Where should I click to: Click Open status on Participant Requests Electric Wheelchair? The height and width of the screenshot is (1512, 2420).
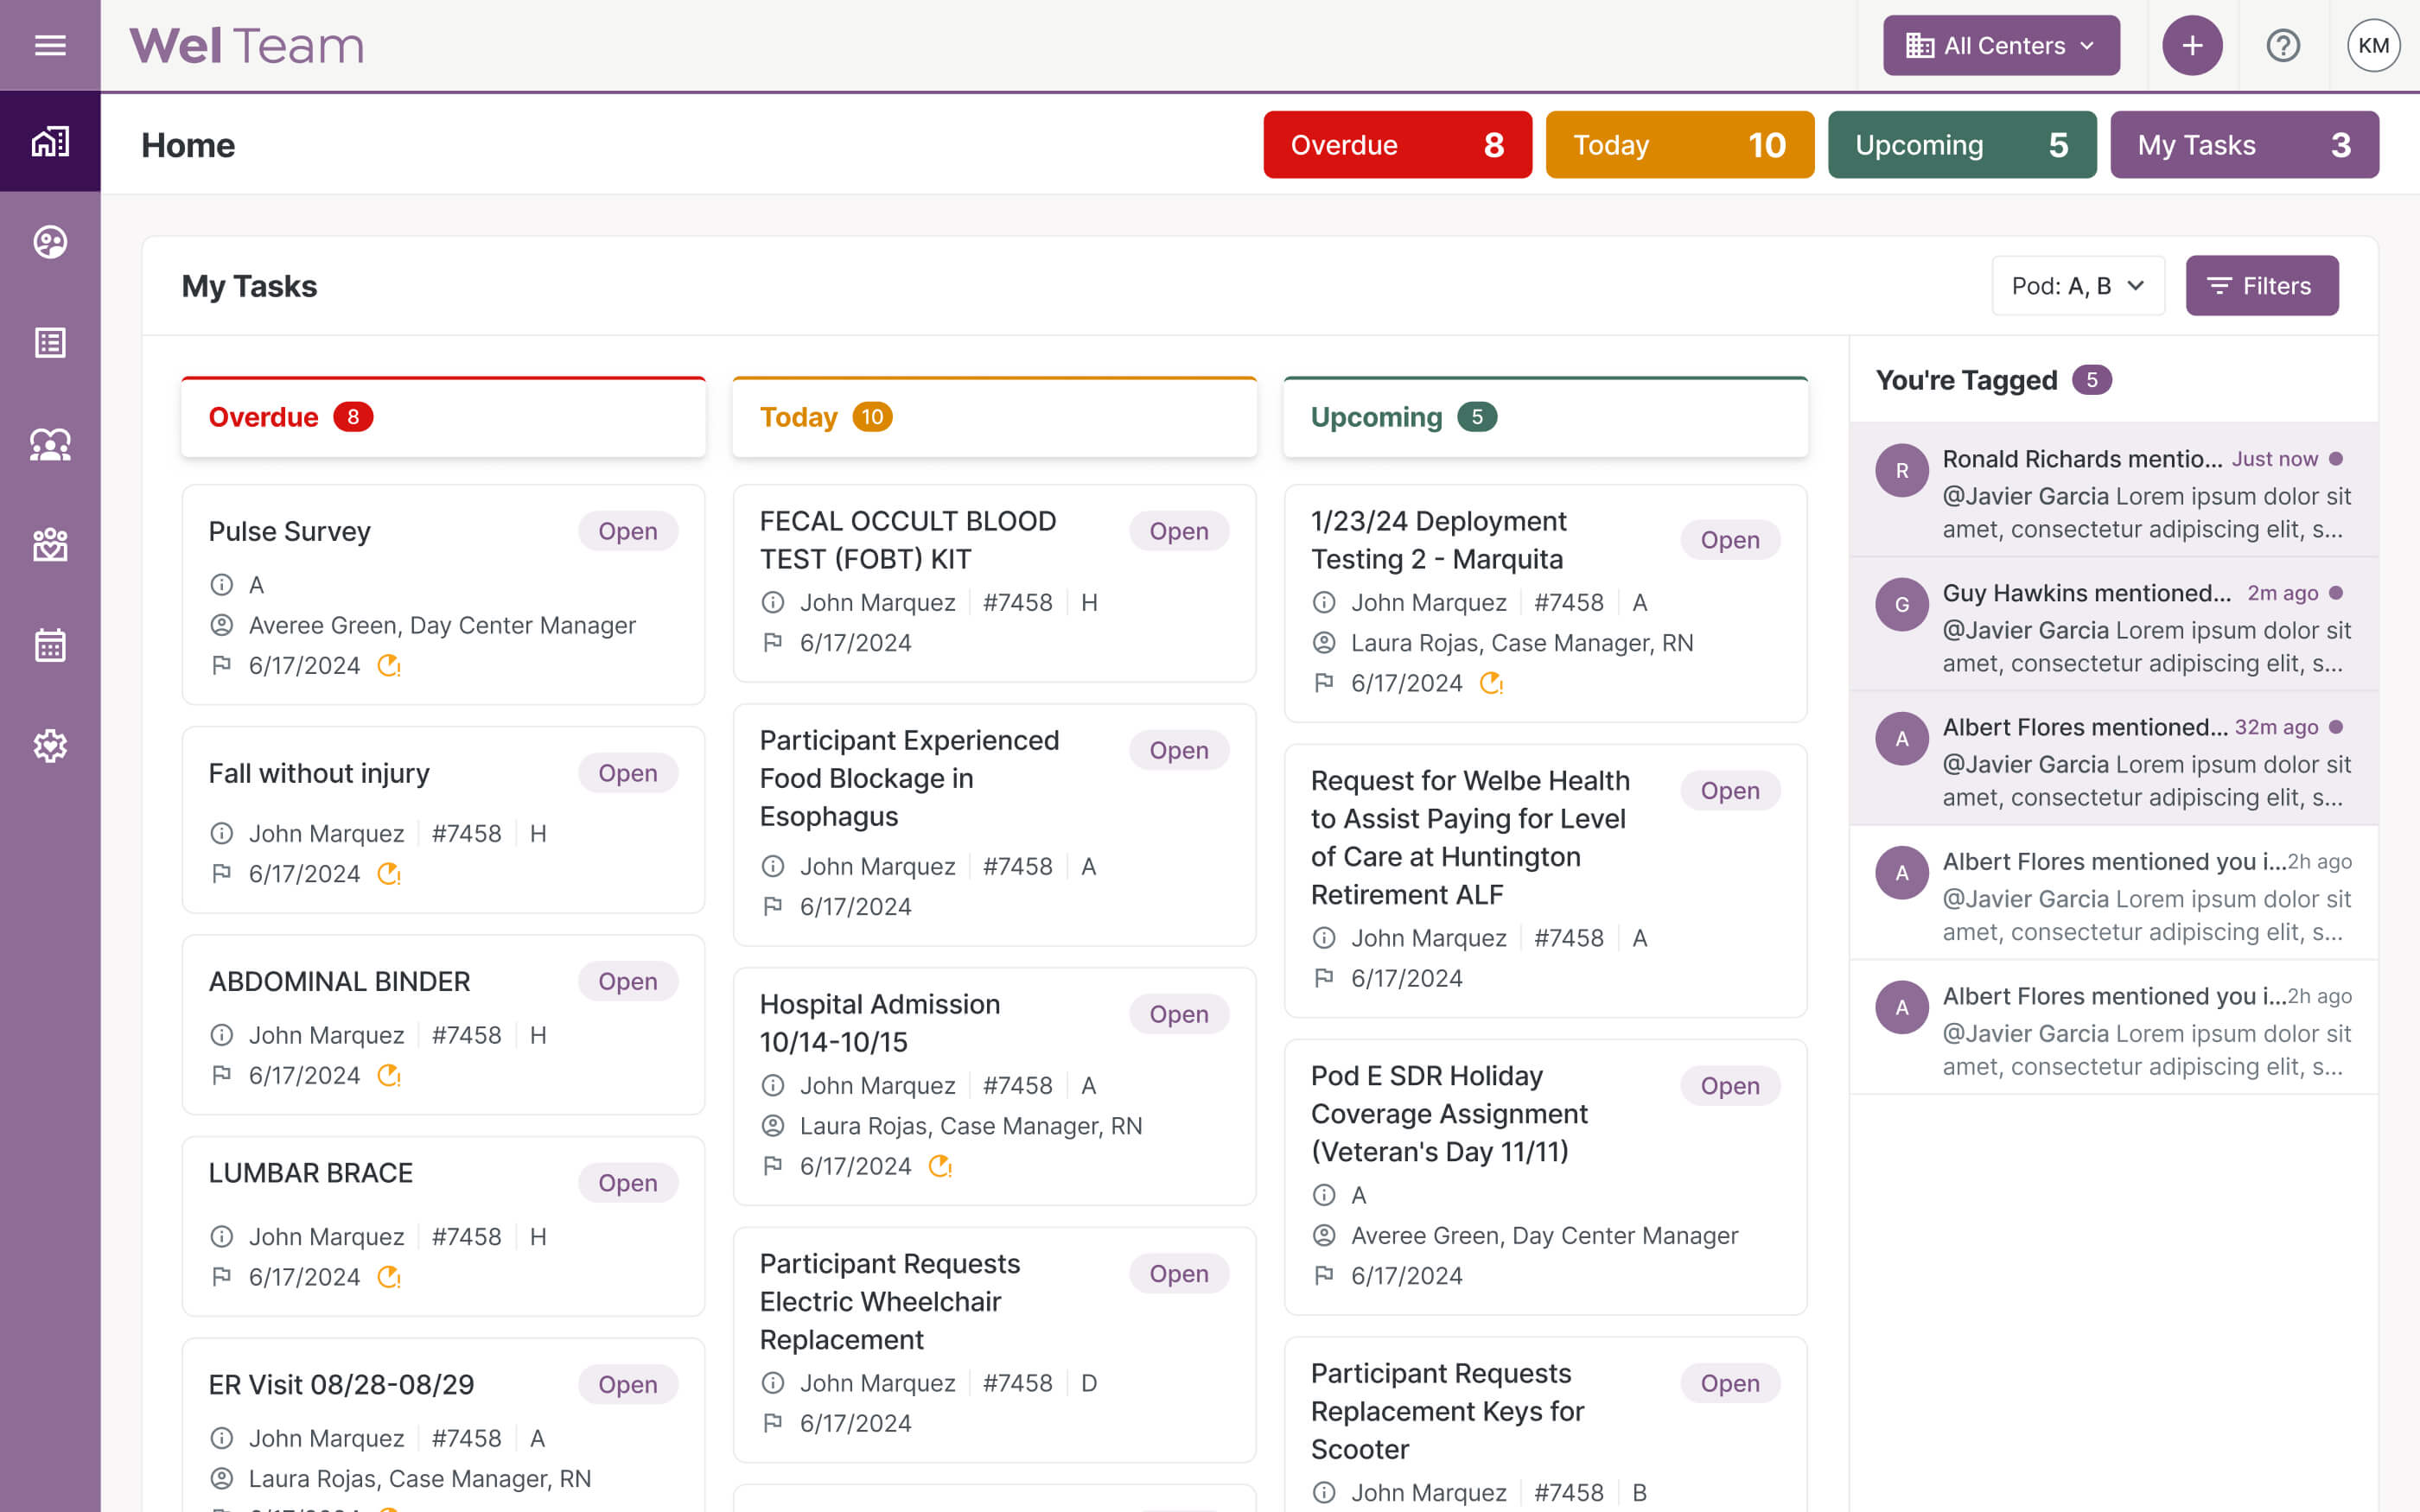click(1179, 1274)
